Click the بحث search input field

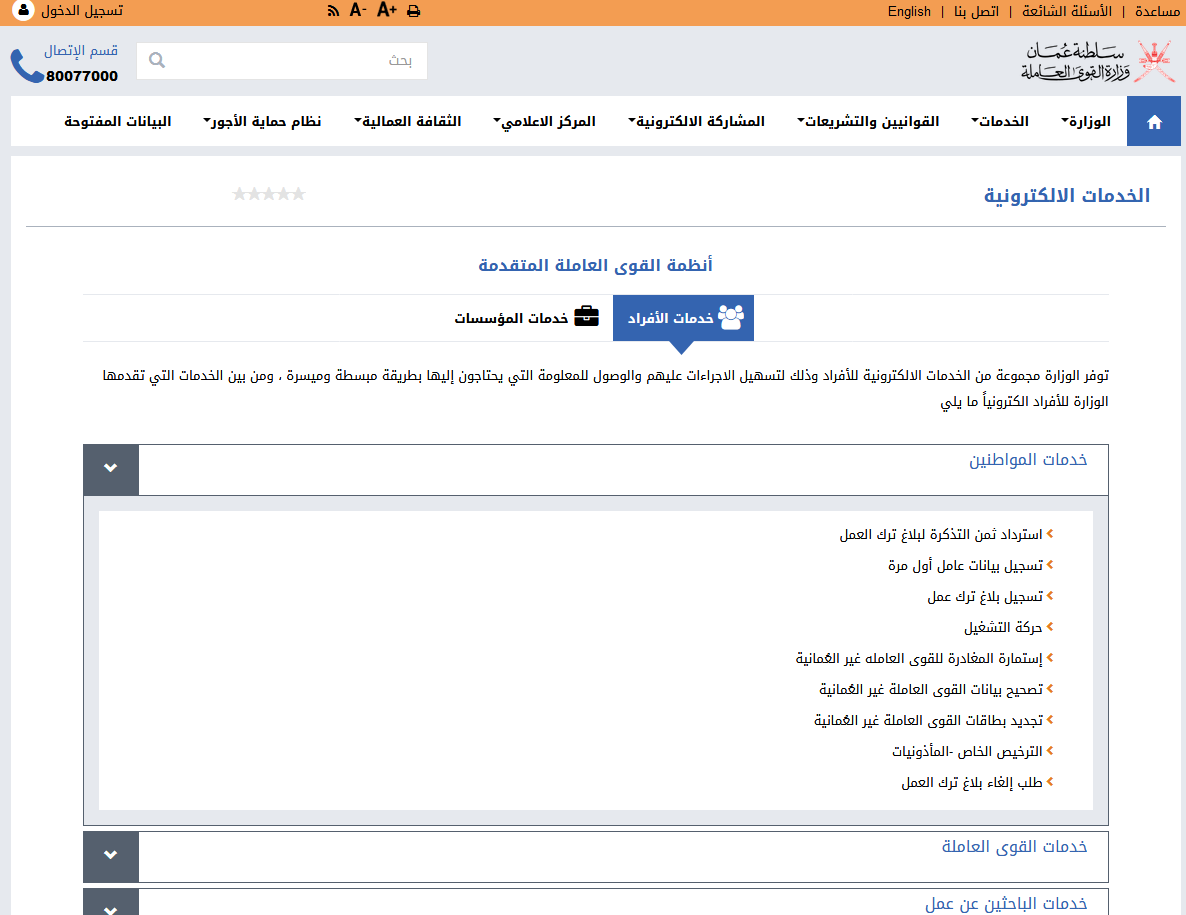point(295,60)
